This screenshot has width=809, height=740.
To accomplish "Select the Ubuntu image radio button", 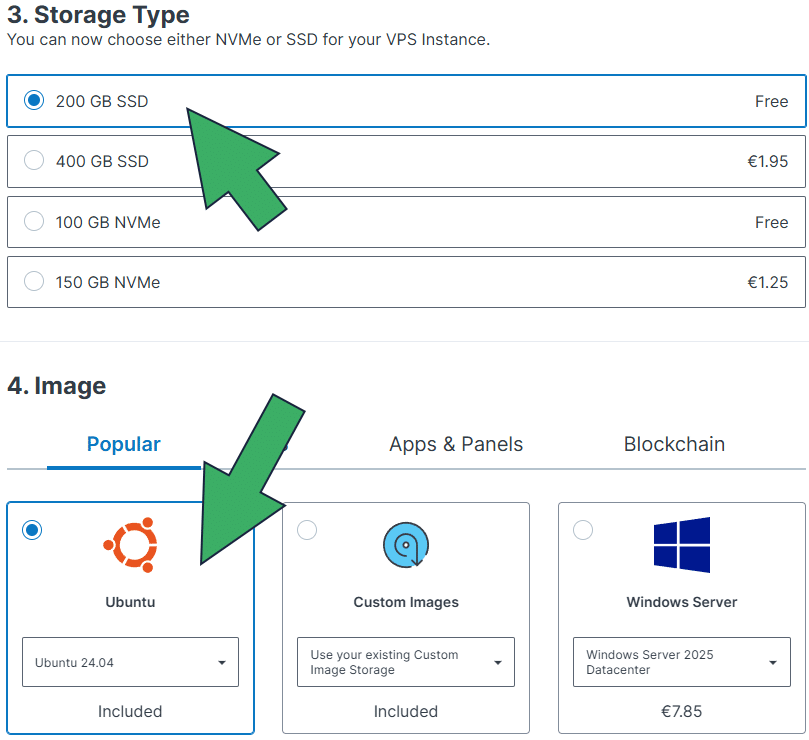I will tap(31, 530).
